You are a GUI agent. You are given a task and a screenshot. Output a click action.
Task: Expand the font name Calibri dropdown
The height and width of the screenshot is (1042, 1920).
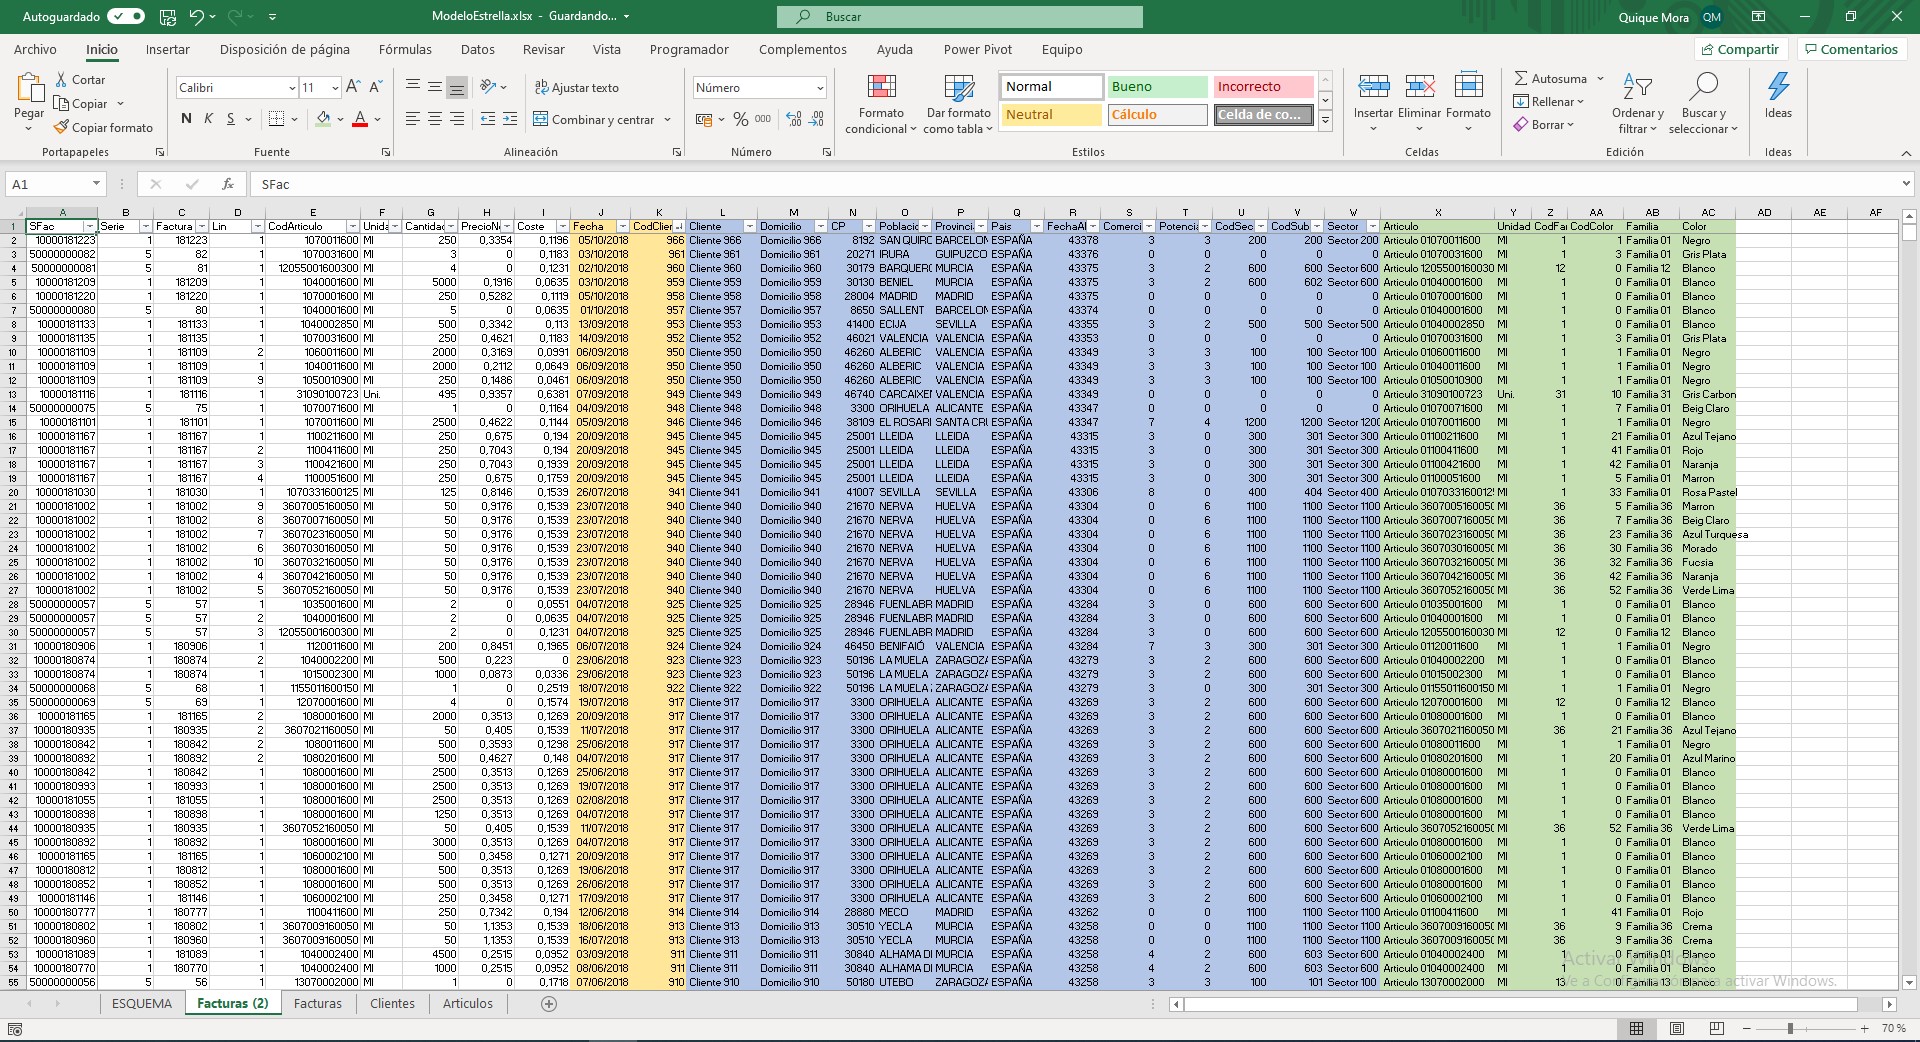tap(292, 88)
